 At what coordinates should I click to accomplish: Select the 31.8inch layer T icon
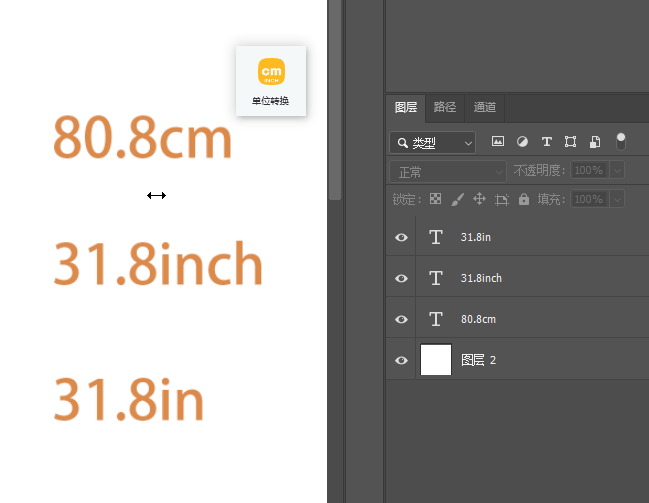coord(436,278)
